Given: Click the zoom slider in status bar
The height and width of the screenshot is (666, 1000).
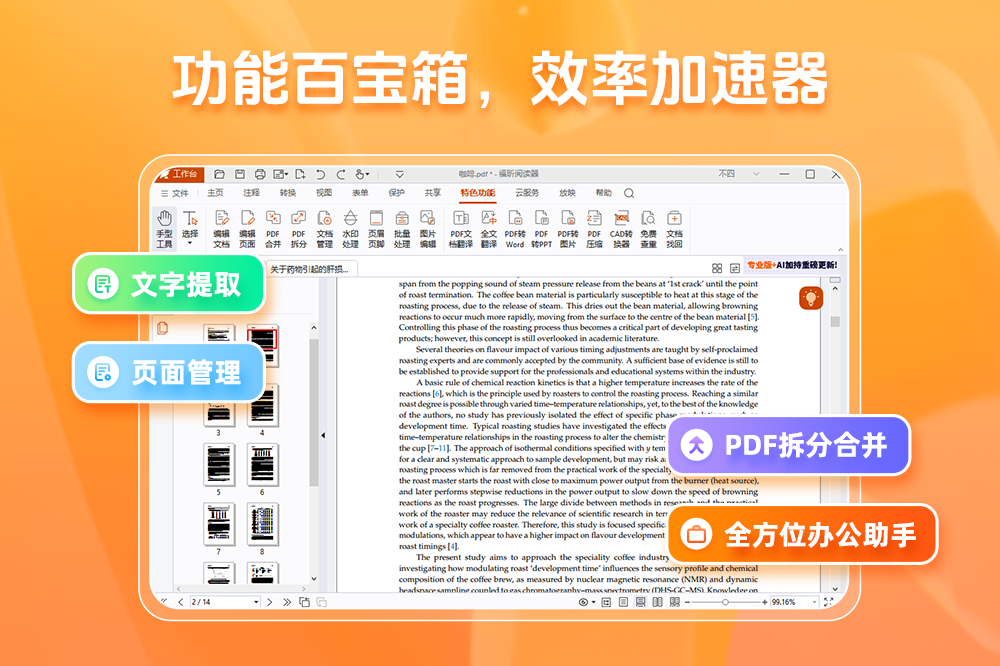Looking at the screenshot, I should pyautogui.click(x=724, y=602).
